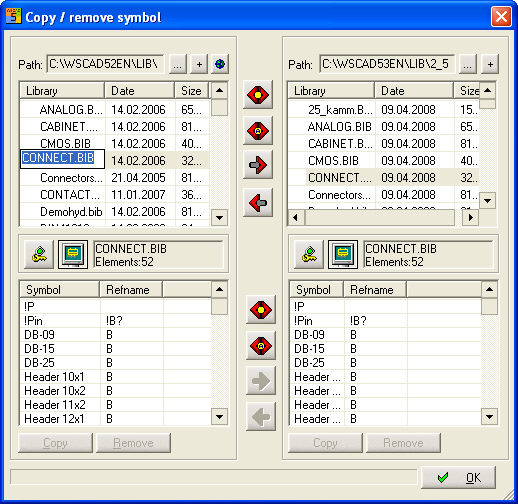Click down arrow of right symbol list scrollbar

pyautogui.click(x=489, y=417)
